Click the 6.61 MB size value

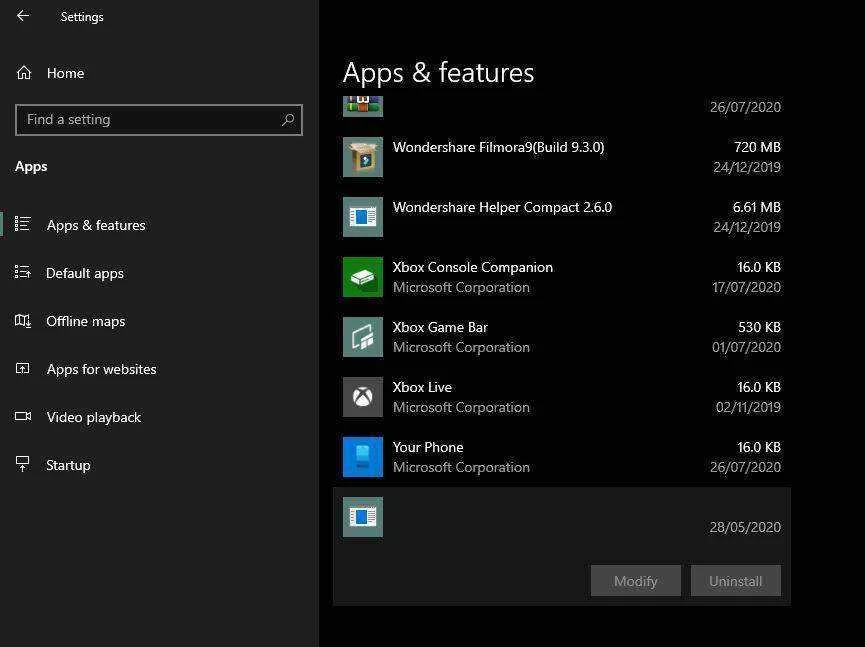pos(756,207)
